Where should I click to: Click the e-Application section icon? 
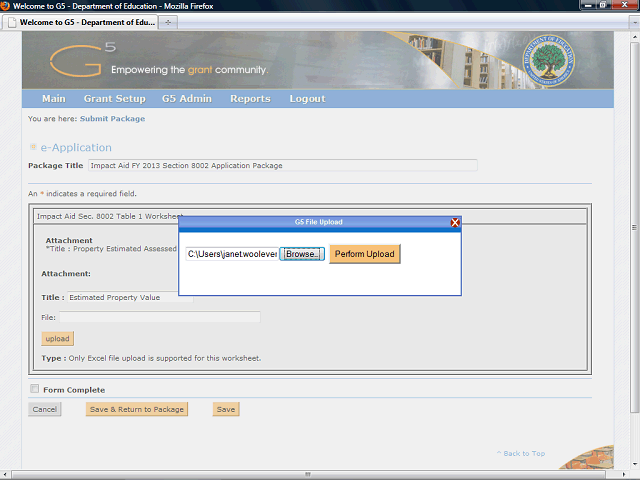coord(33,147)
